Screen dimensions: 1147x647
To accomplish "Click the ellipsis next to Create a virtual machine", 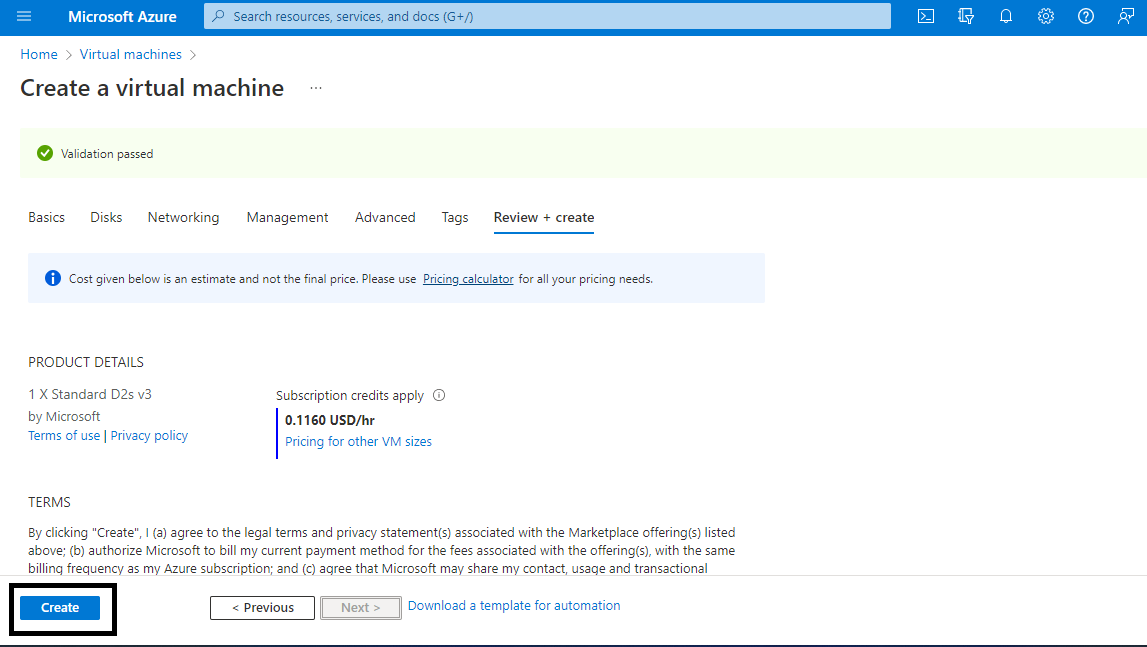I will click(315, 88).
